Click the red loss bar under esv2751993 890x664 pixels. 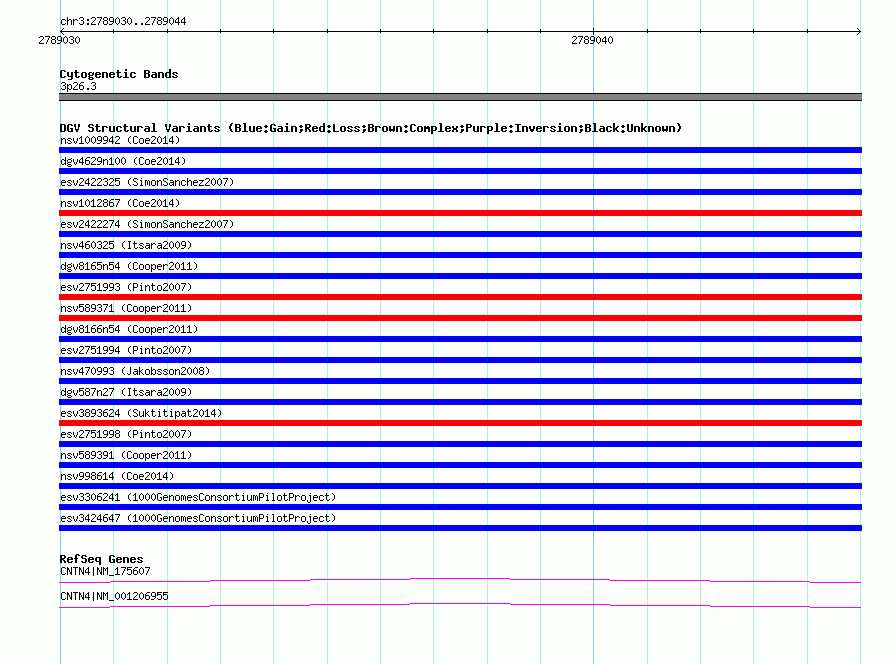(x=460, y=297)
